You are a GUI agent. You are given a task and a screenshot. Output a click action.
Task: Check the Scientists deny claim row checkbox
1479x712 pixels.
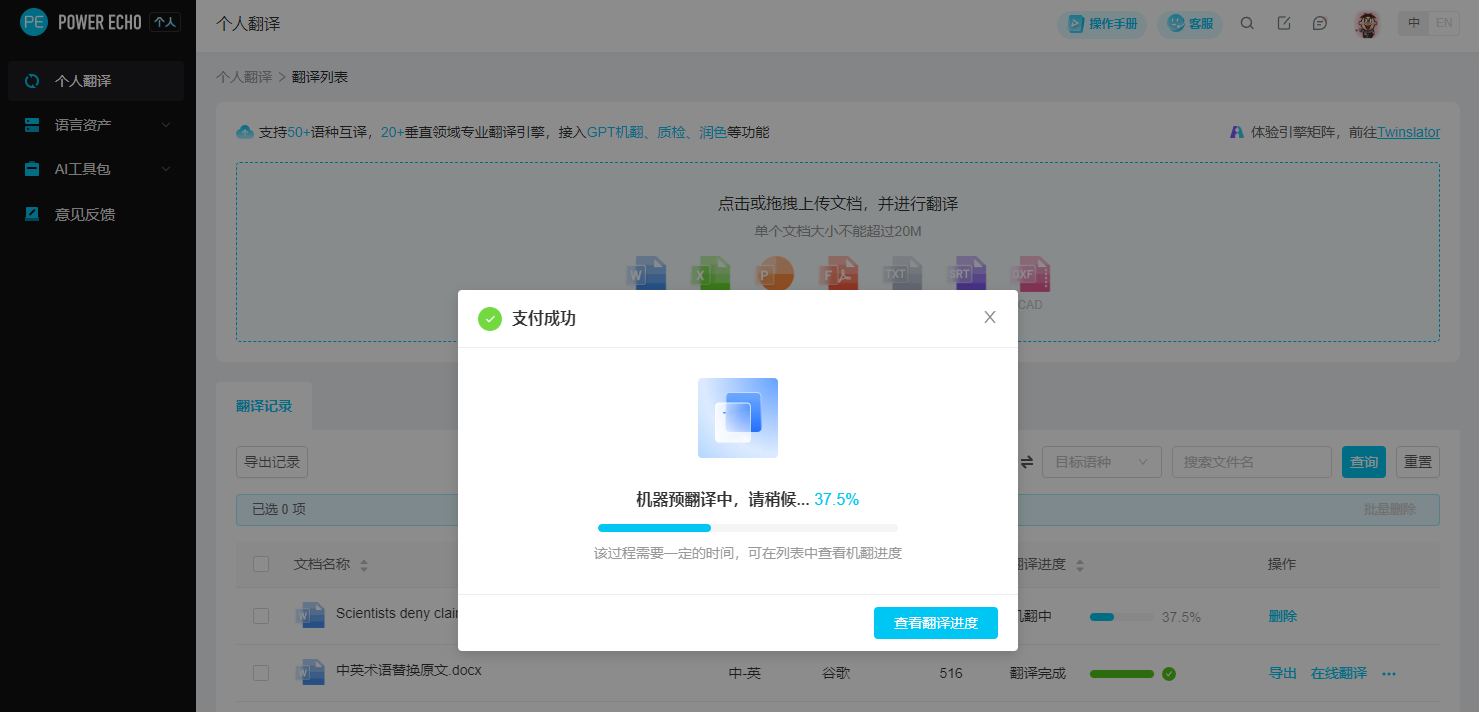[x=261, y=616]
